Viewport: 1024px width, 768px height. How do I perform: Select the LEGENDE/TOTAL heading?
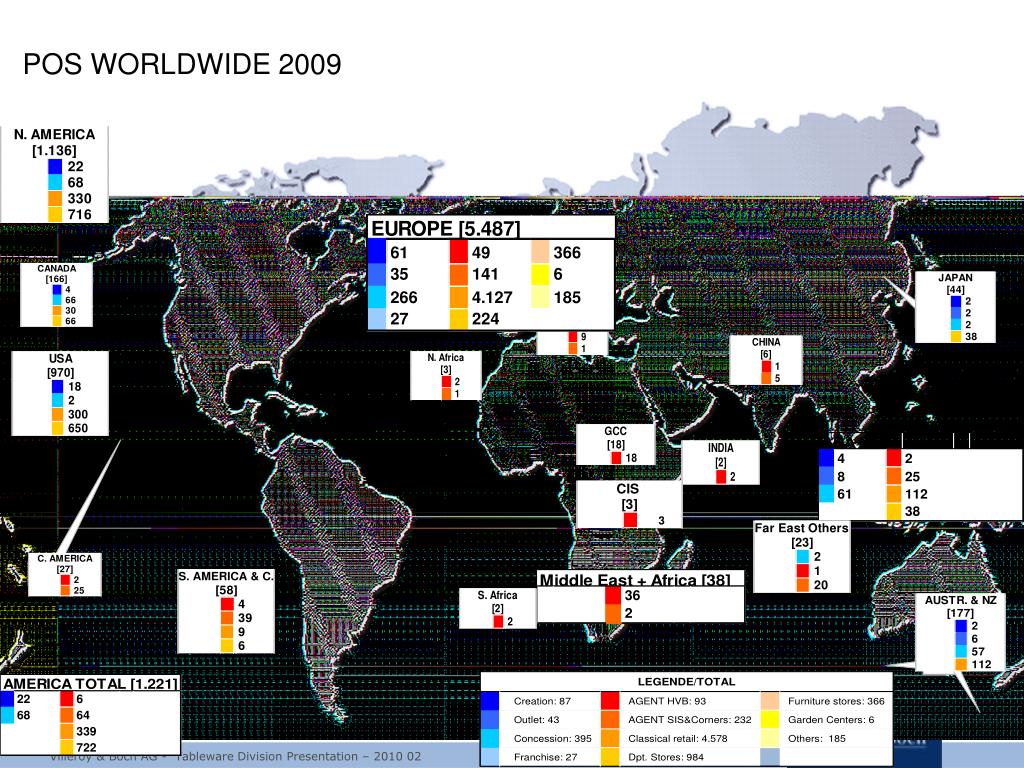[686, 681]
